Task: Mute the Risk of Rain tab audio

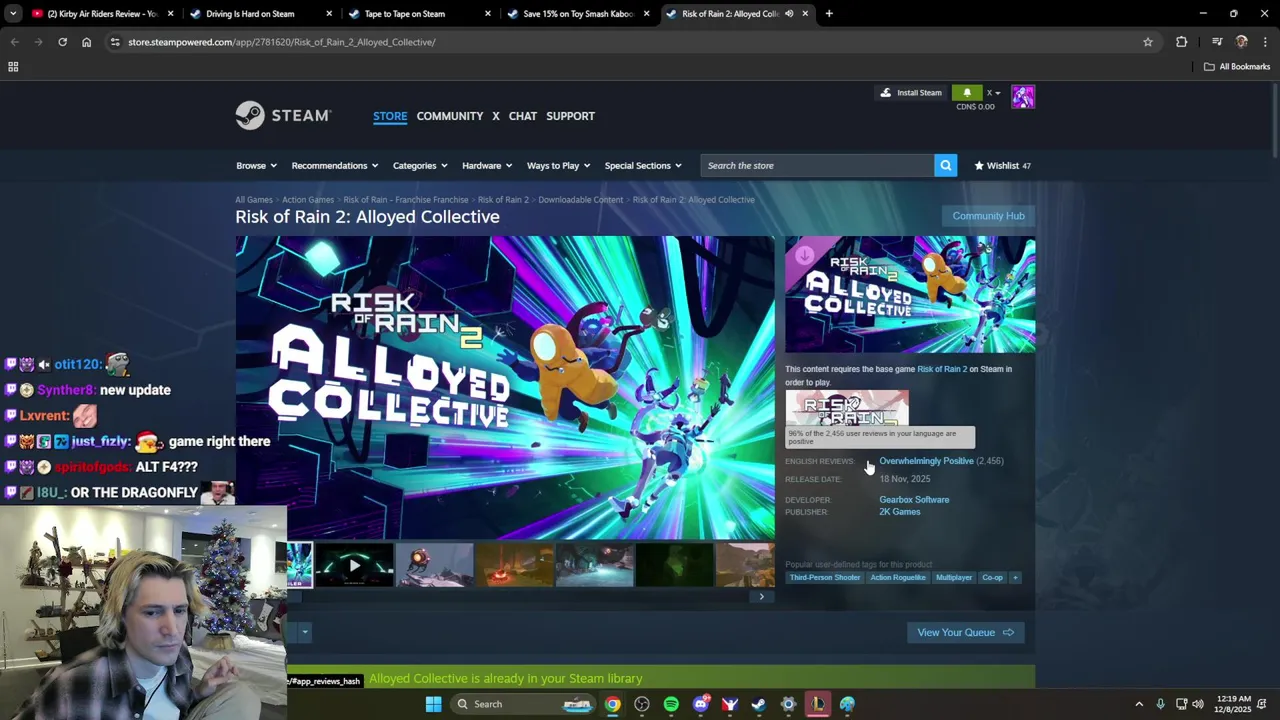Action: coord(789,14)
